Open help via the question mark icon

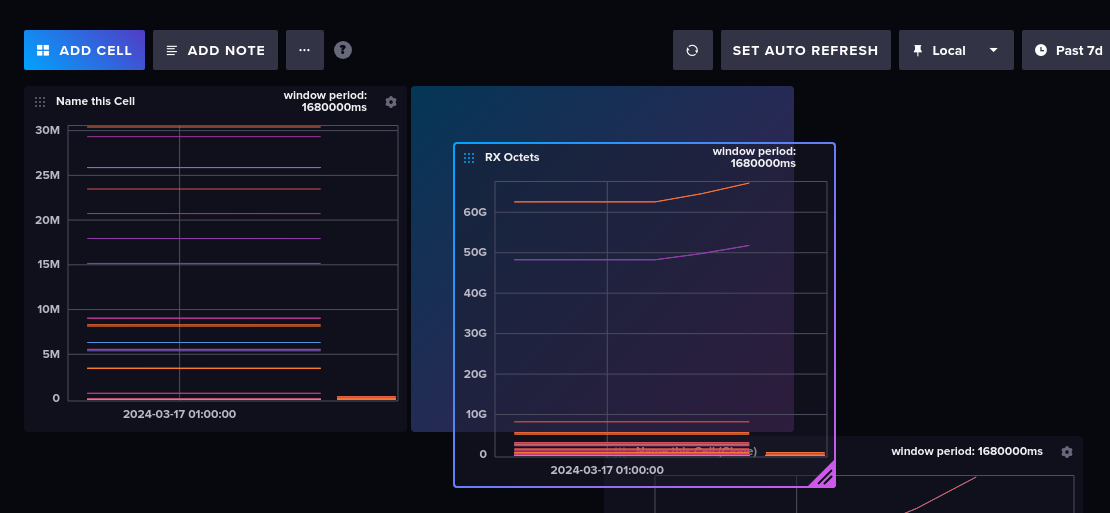(343, 50)
